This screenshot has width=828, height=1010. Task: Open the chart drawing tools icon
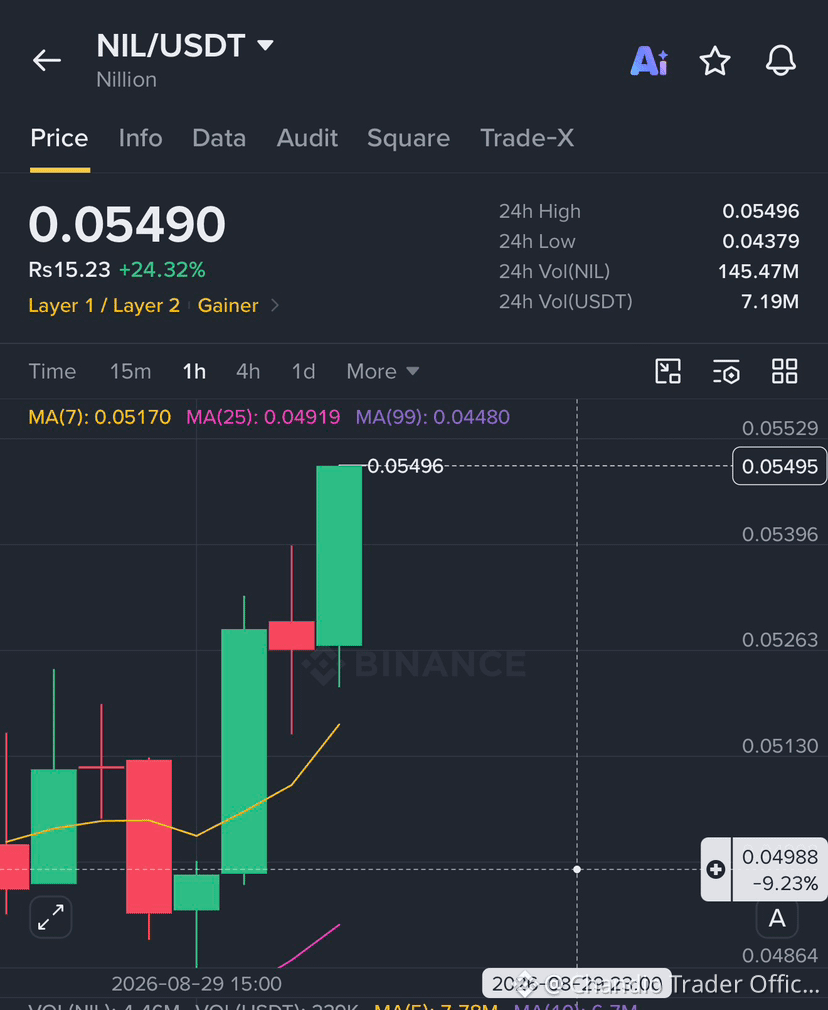pos(668,371)
